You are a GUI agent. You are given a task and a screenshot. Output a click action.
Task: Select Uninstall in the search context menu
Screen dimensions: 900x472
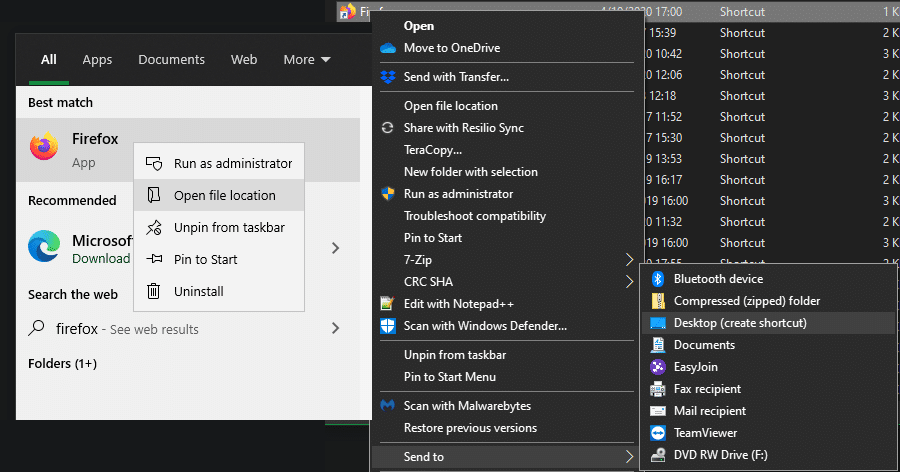click(x=219, y=291)
